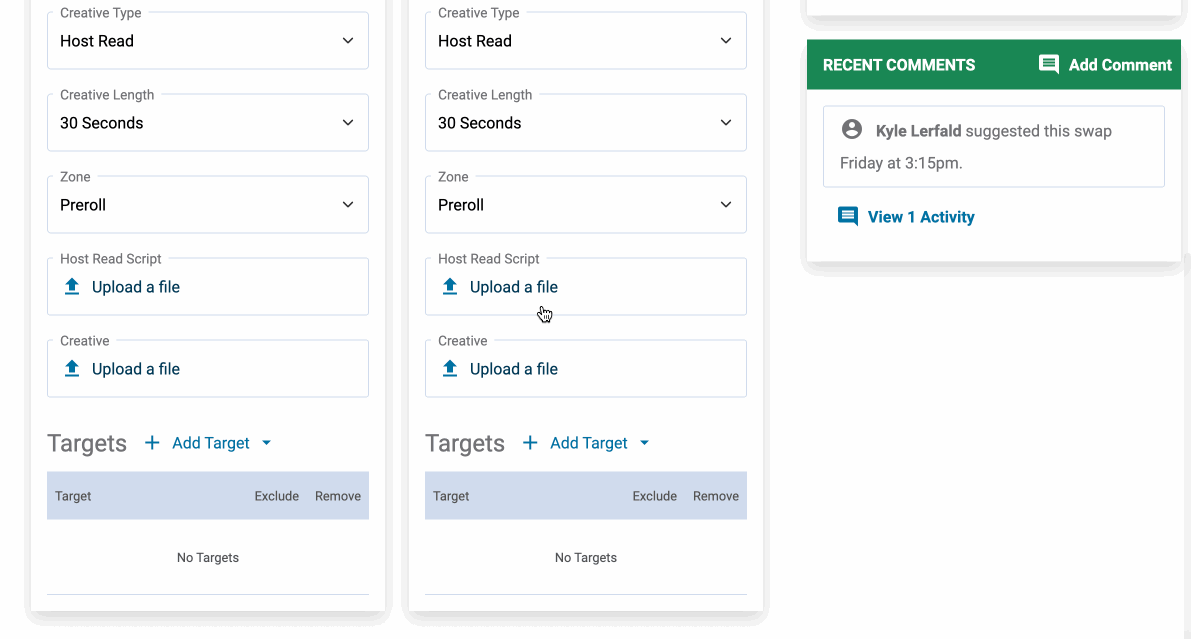The image size is (1191, 639).
Task: Click upload icon for left Host Read Script
Action: (x=72, y=287)
